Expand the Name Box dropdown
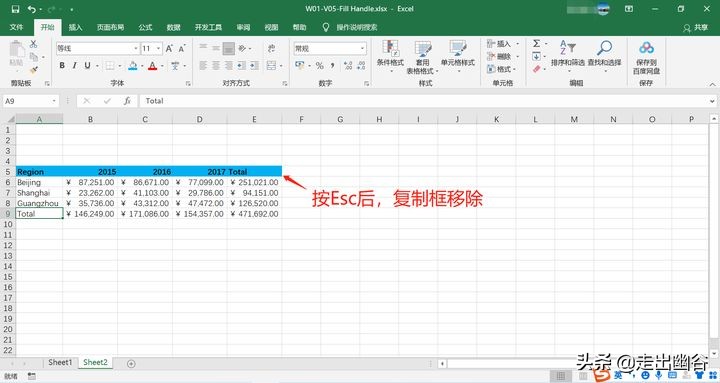The height and width of the screenshot is (383, 720). pyautogui.click(x=54, y=101)
